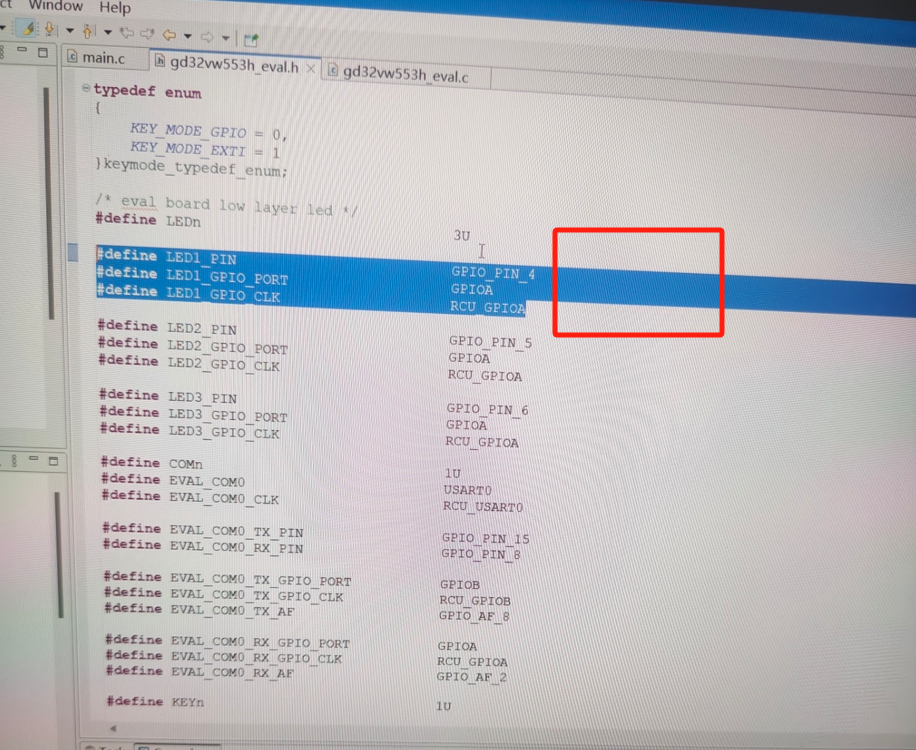Switch to the main.c editor tab
This screenshot has width=916, height=750.
pos(103,58)
